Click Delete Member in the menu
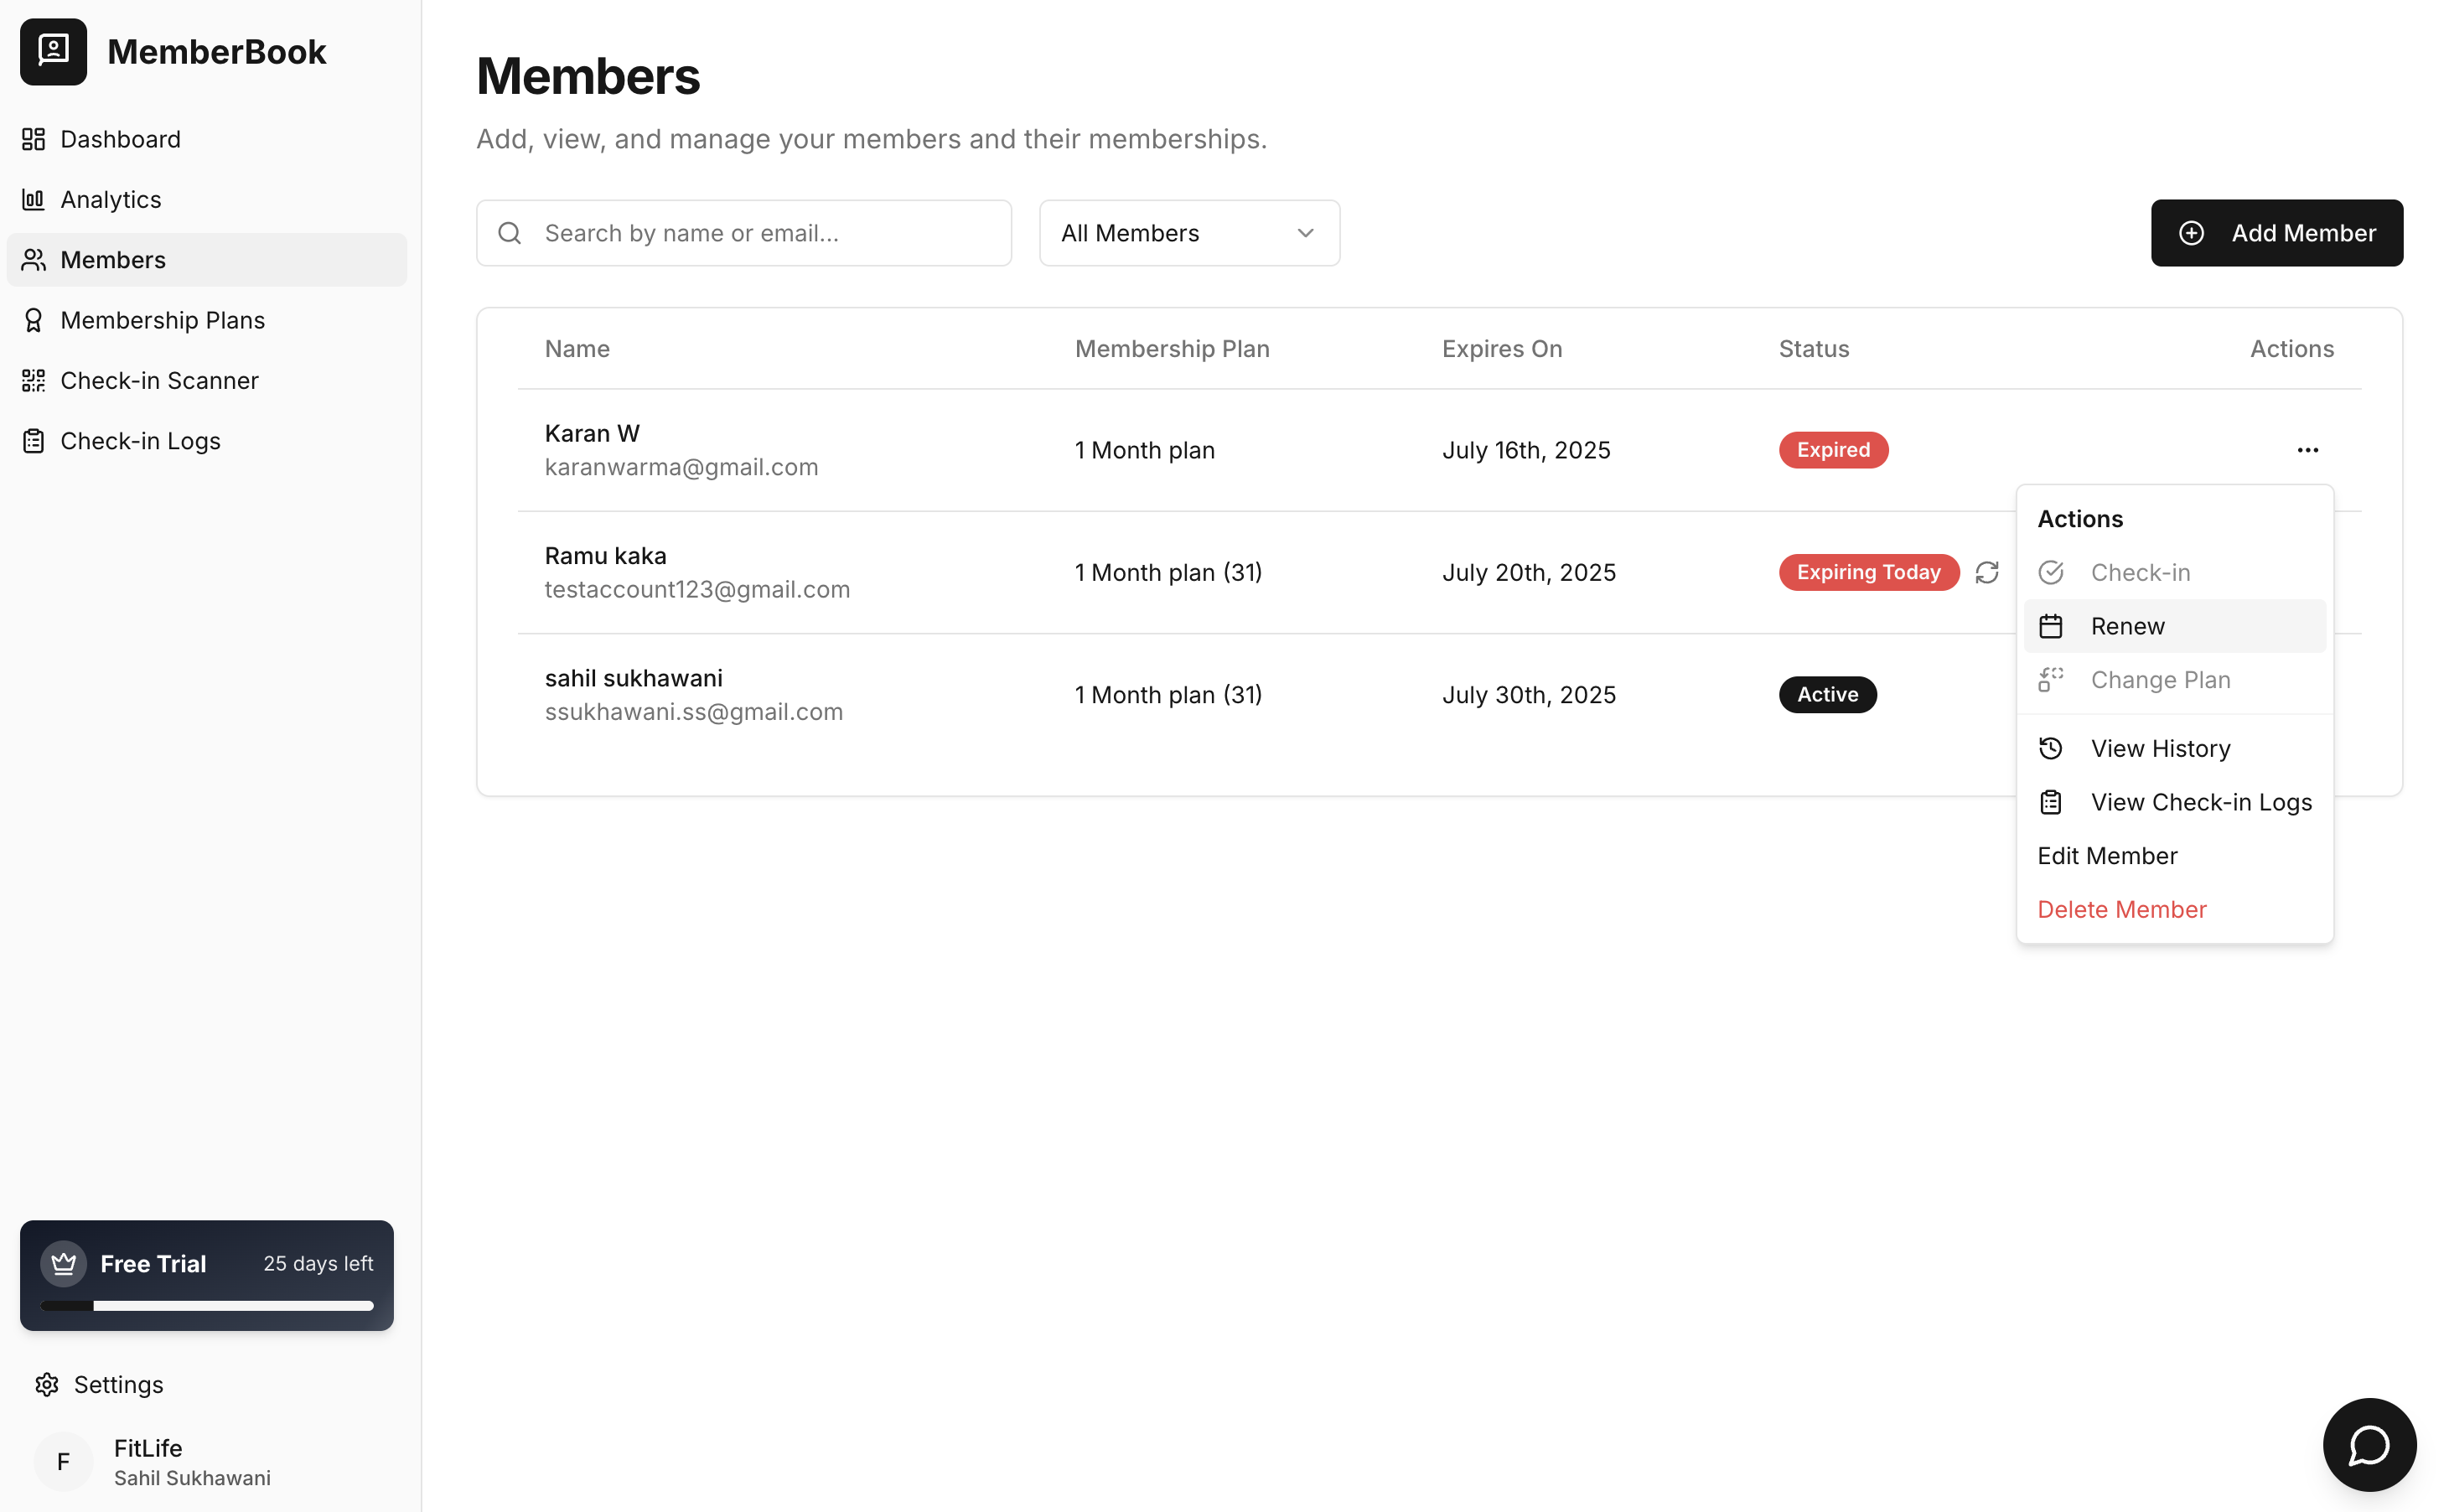The width and height of the screenshot is (2449, 1512). click(2121, 909)
